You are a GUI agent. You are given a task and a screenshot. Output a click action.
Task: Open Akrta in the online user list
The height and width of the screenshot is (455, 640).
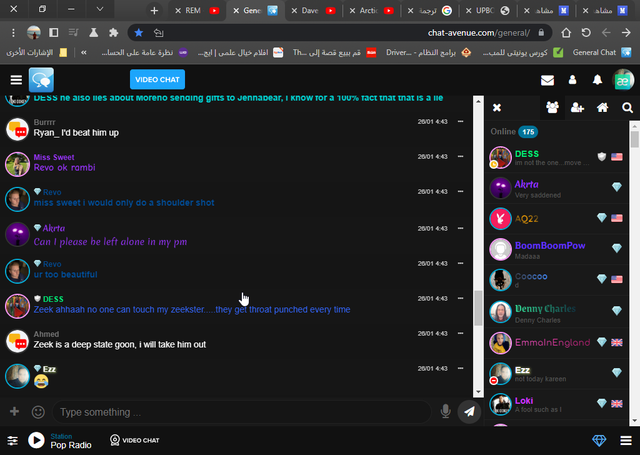[556, 188]
